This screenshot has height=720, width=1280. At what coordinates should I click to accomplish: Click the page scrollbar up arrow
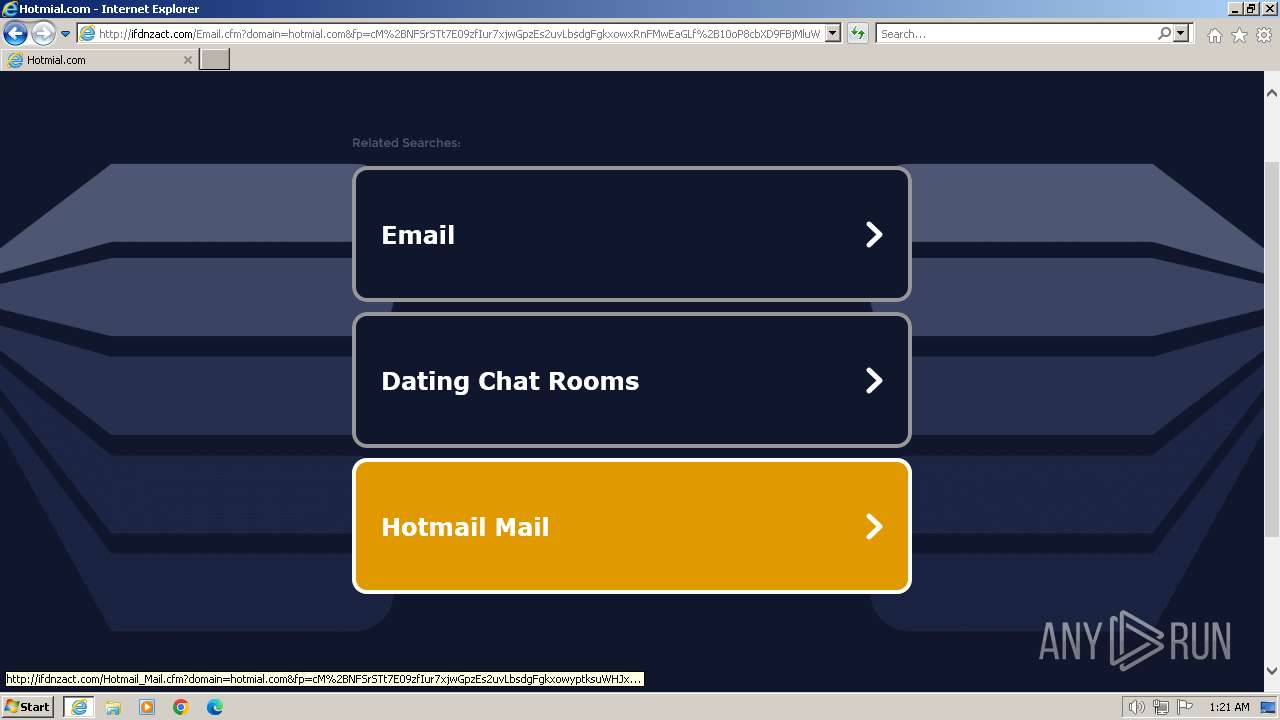tap(1272, 93)
